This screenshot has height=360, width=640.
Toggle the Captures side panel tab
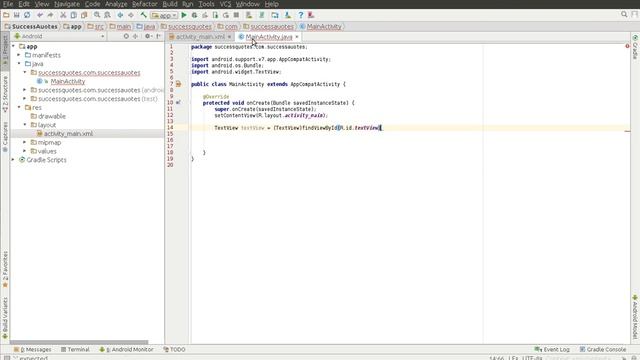tap(5, 137)
